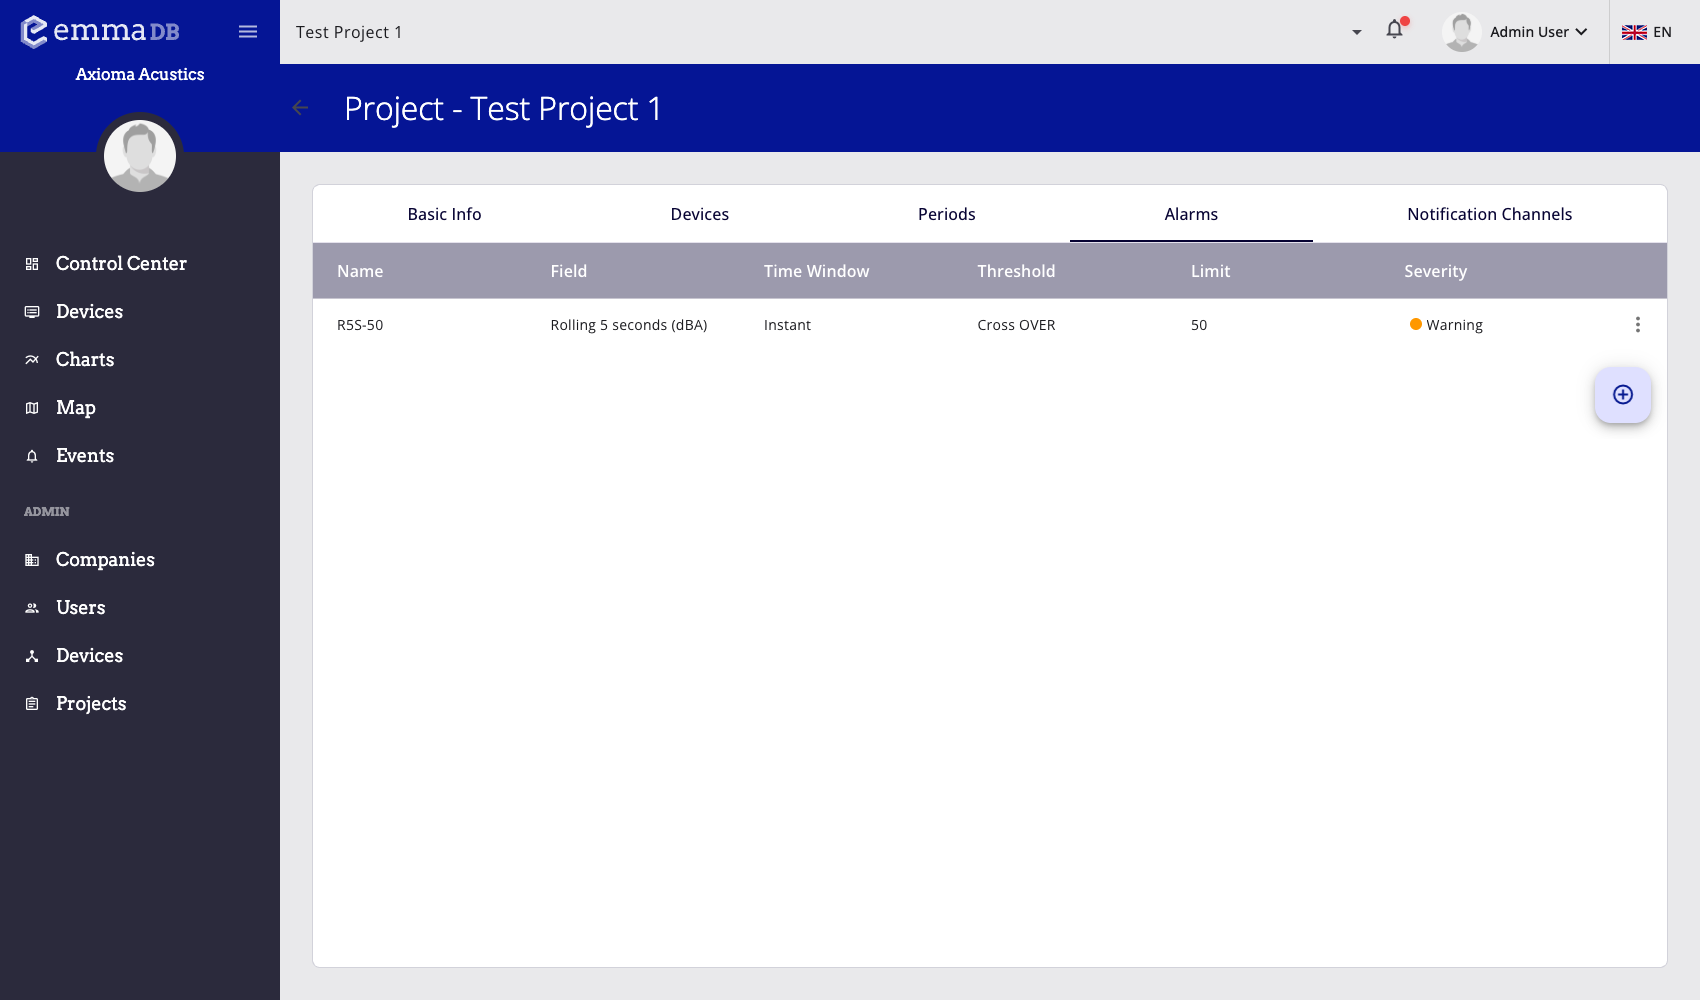Open the notifications bell
The width and height of the screenshot is (1700, 1000).
[x=1395, y=30]
